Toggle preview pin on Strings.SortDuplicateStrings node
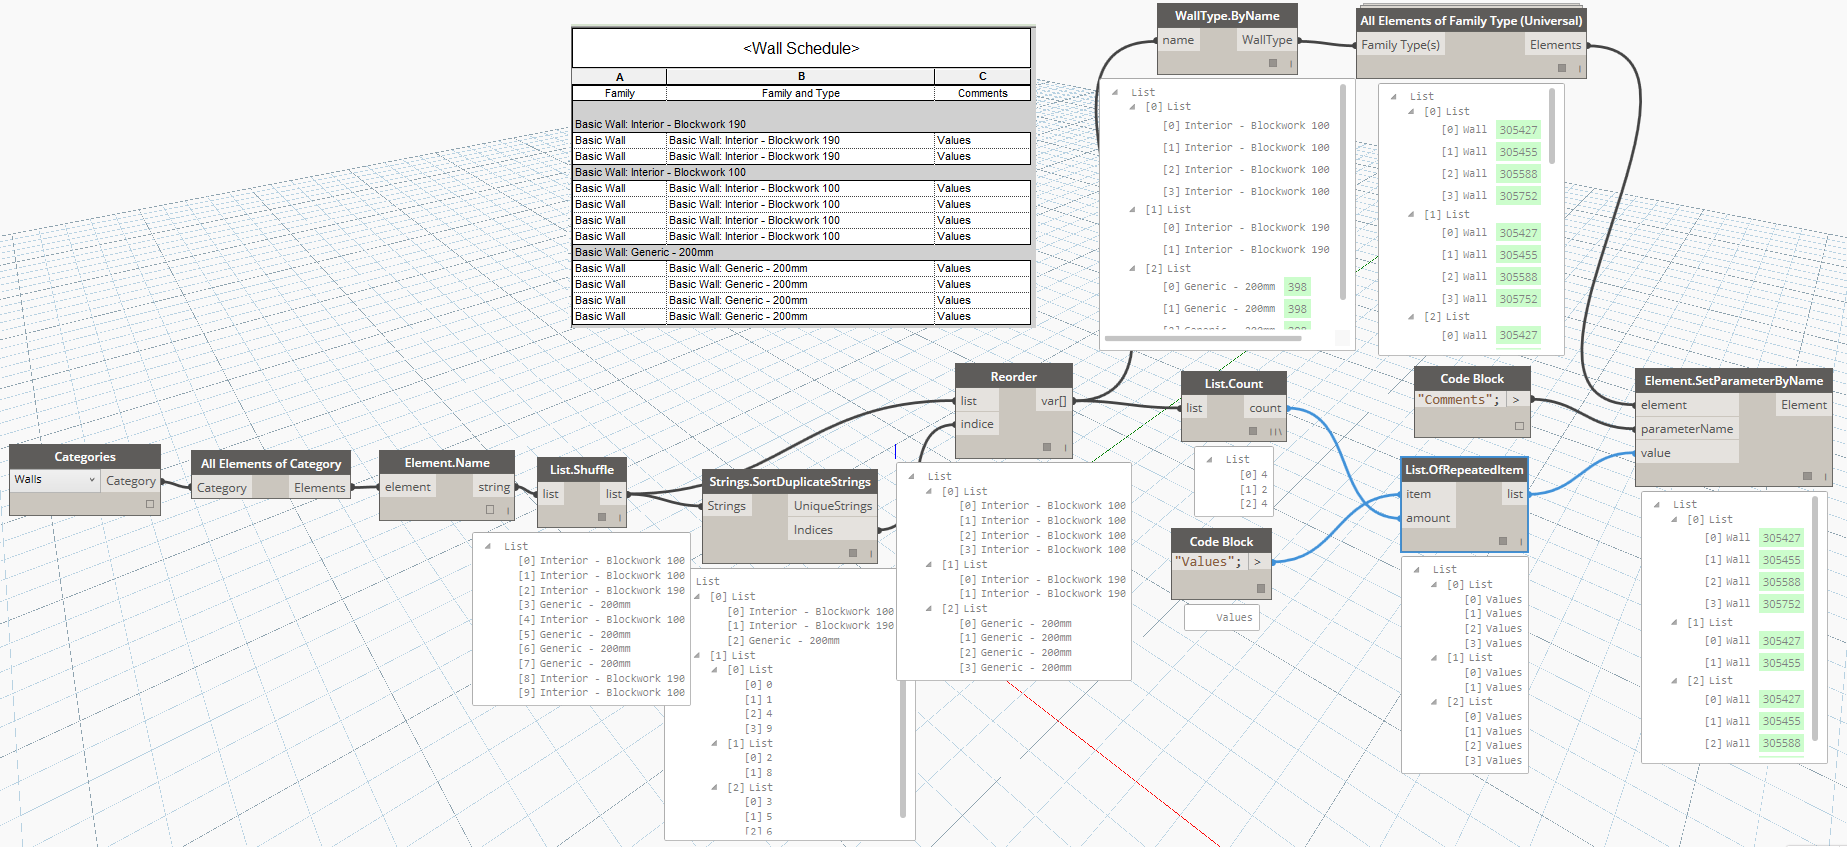This screenshot has height=847, width=1847. click(853, 552)
